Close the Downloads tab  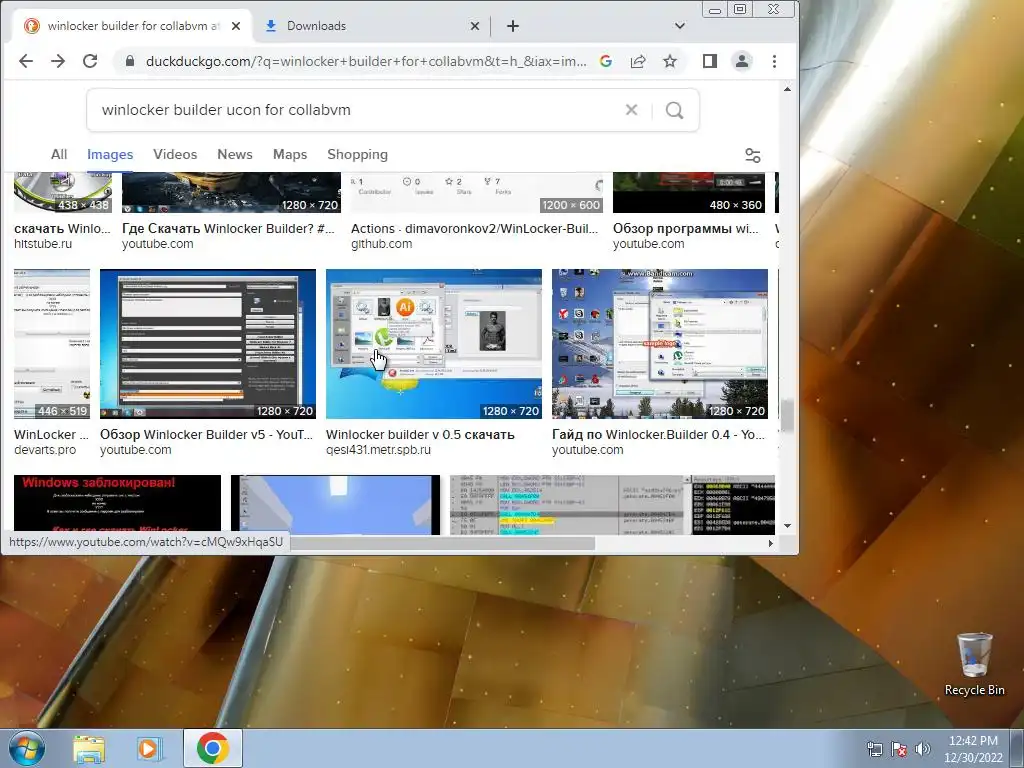475,26
